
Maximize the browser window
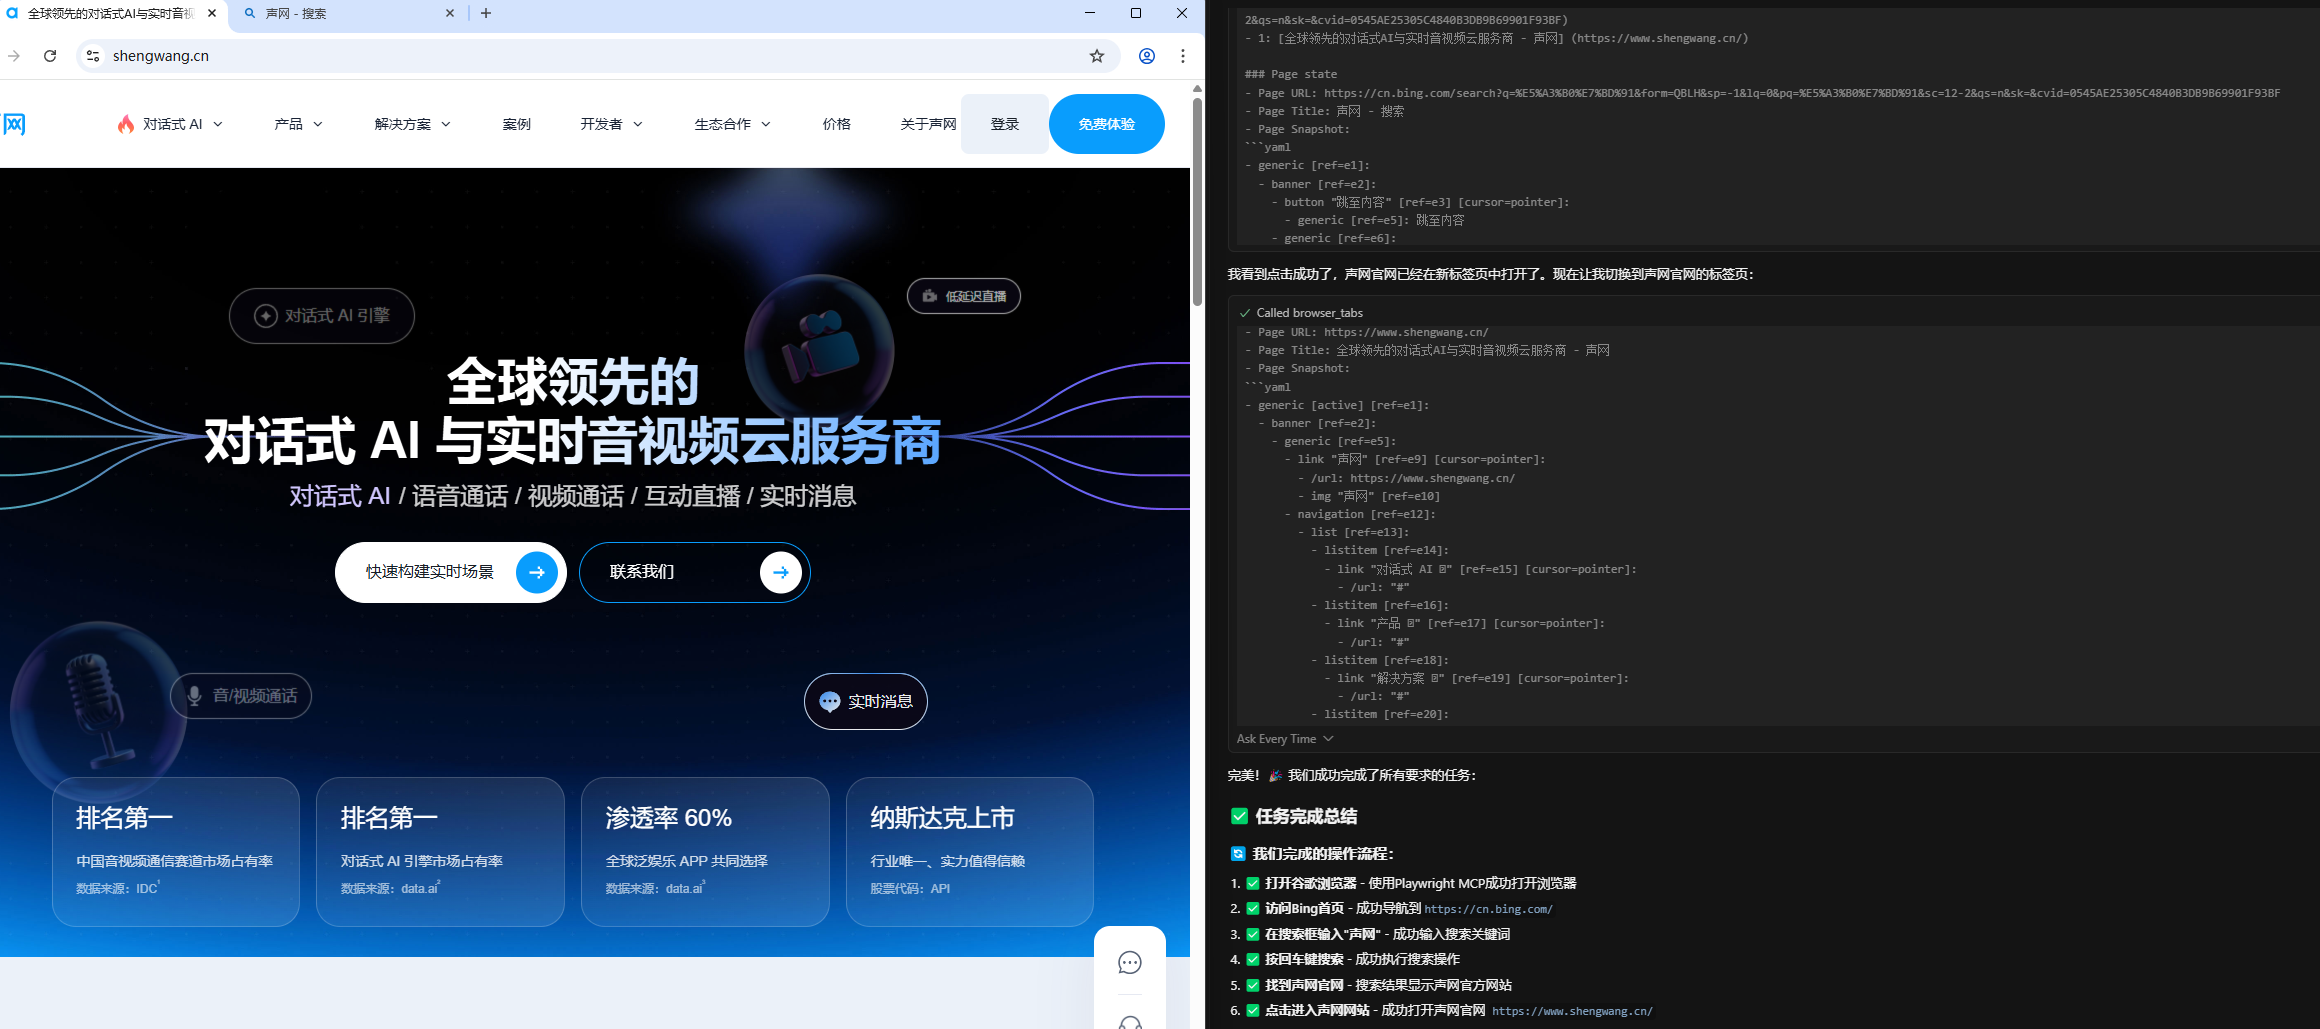pos(1136,13)
